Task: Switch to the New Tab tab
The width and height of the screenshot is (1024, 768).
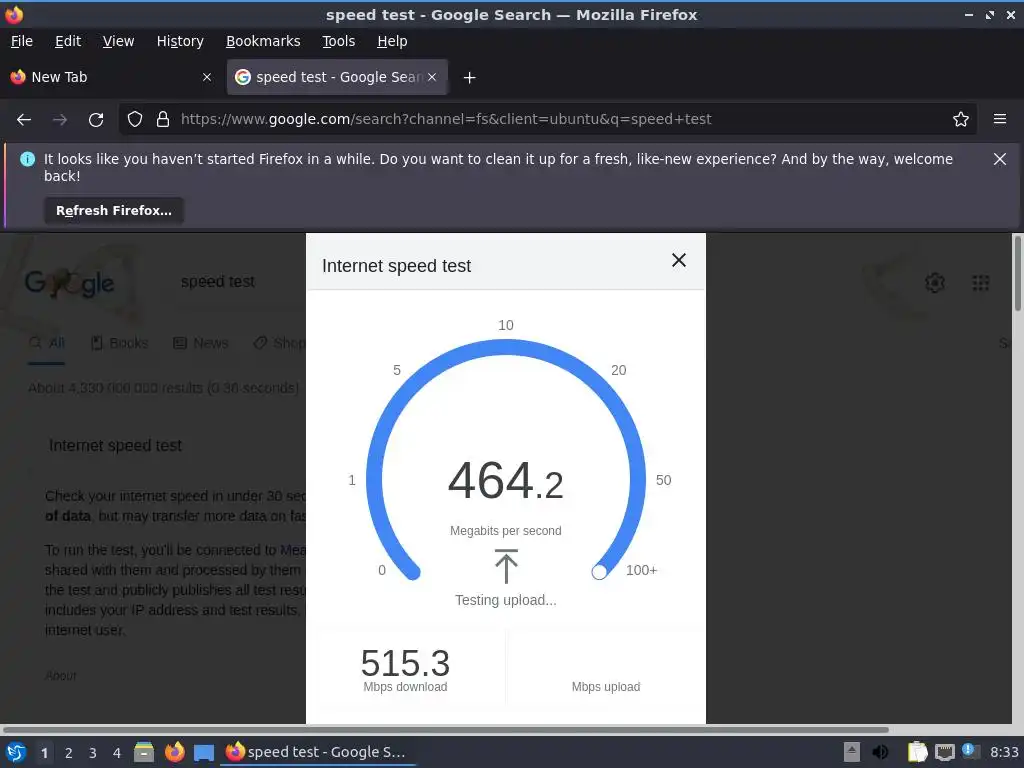Action: pyautogui.click(x=111, y=77)
